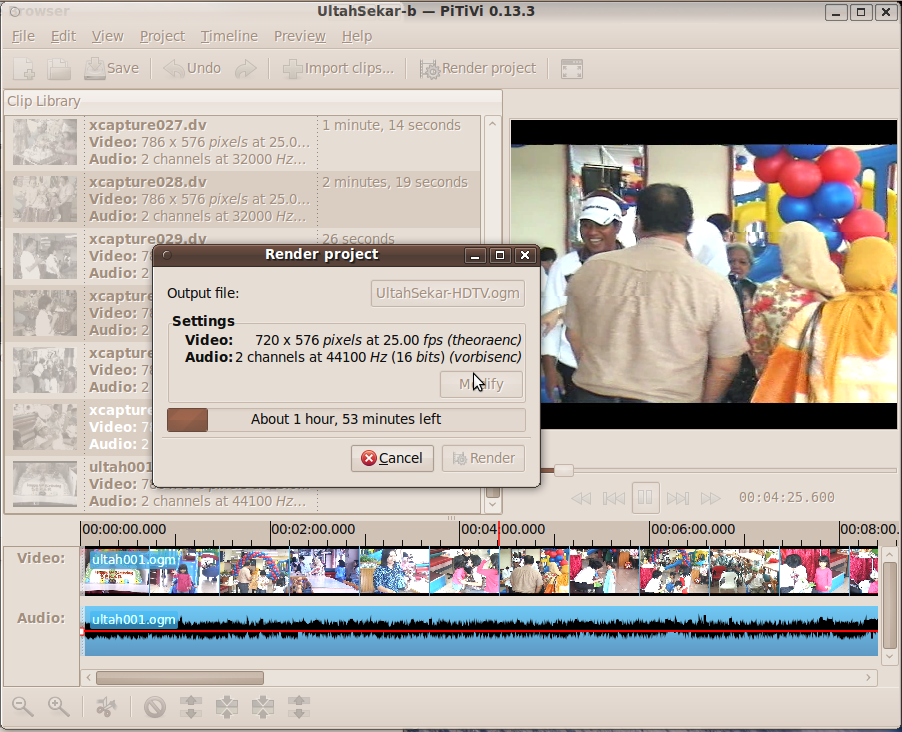
Task: Click the Render button in dialog
Action: [x=483, y=458]
